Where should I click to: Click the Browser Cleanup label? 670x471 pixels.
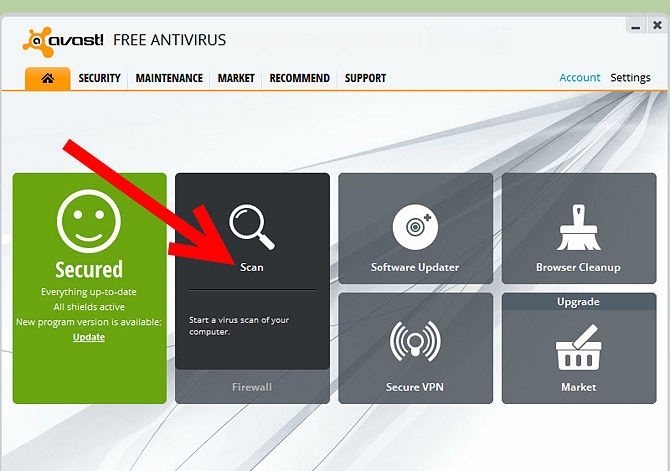coord(578,268)
